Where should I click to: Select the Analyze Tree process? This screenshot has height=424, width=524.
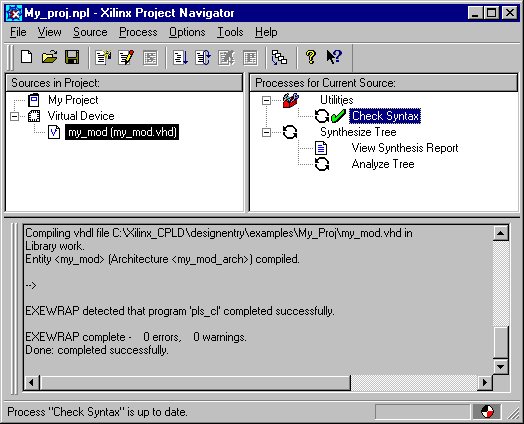coord(383,164)
